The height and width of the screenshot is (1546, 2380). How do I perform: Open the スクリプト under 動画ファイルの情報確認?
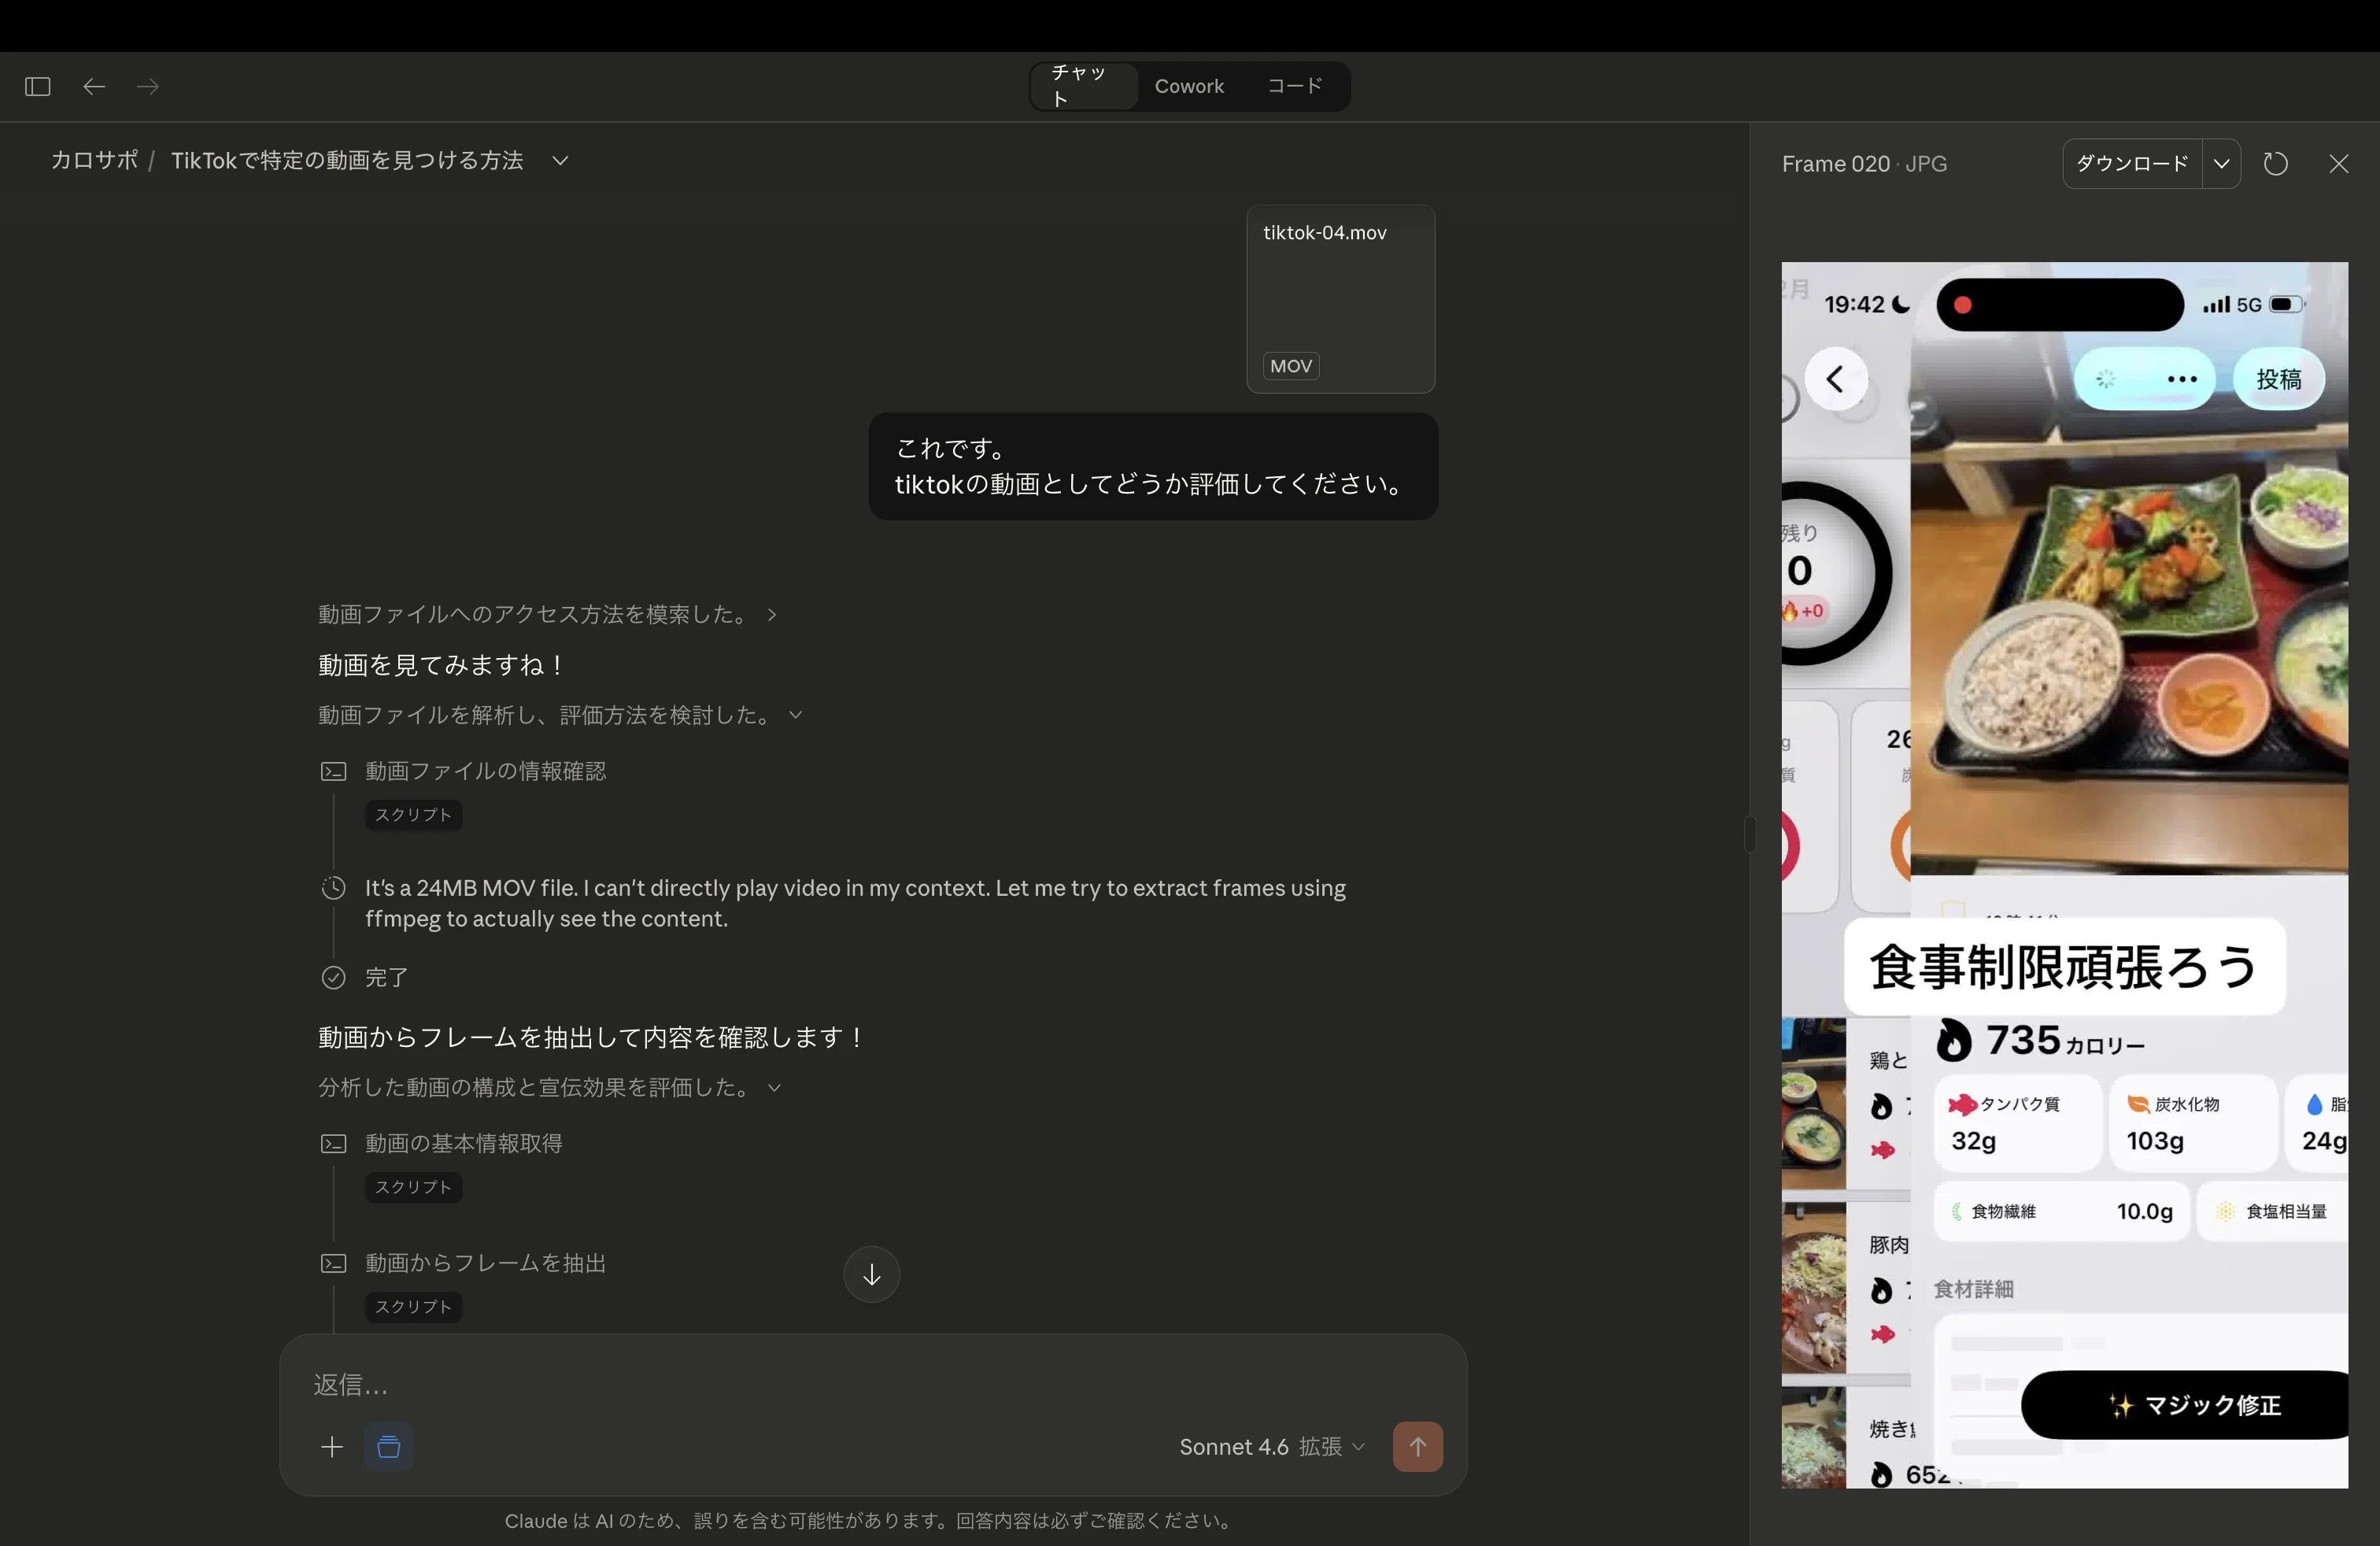412,815
